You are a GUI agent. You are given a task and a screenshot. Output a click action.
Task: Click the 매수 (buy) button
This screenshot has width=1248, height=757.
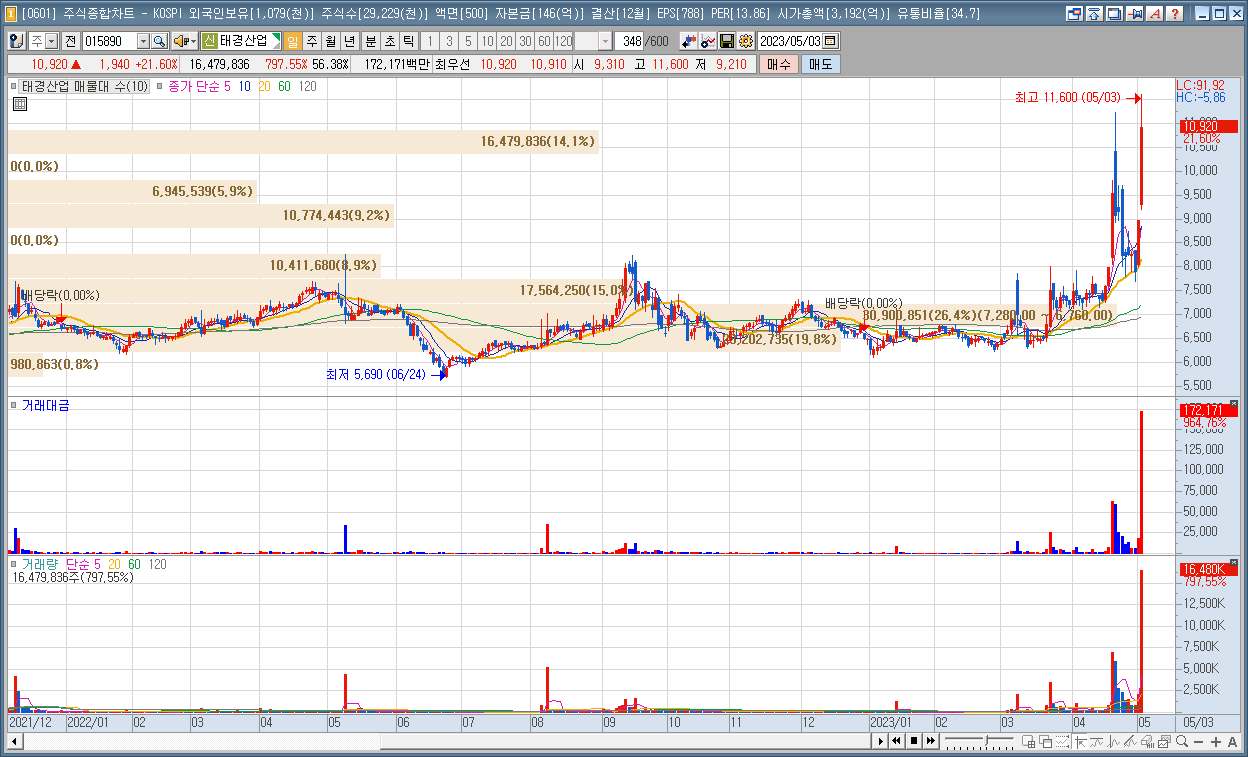[779, 64]
